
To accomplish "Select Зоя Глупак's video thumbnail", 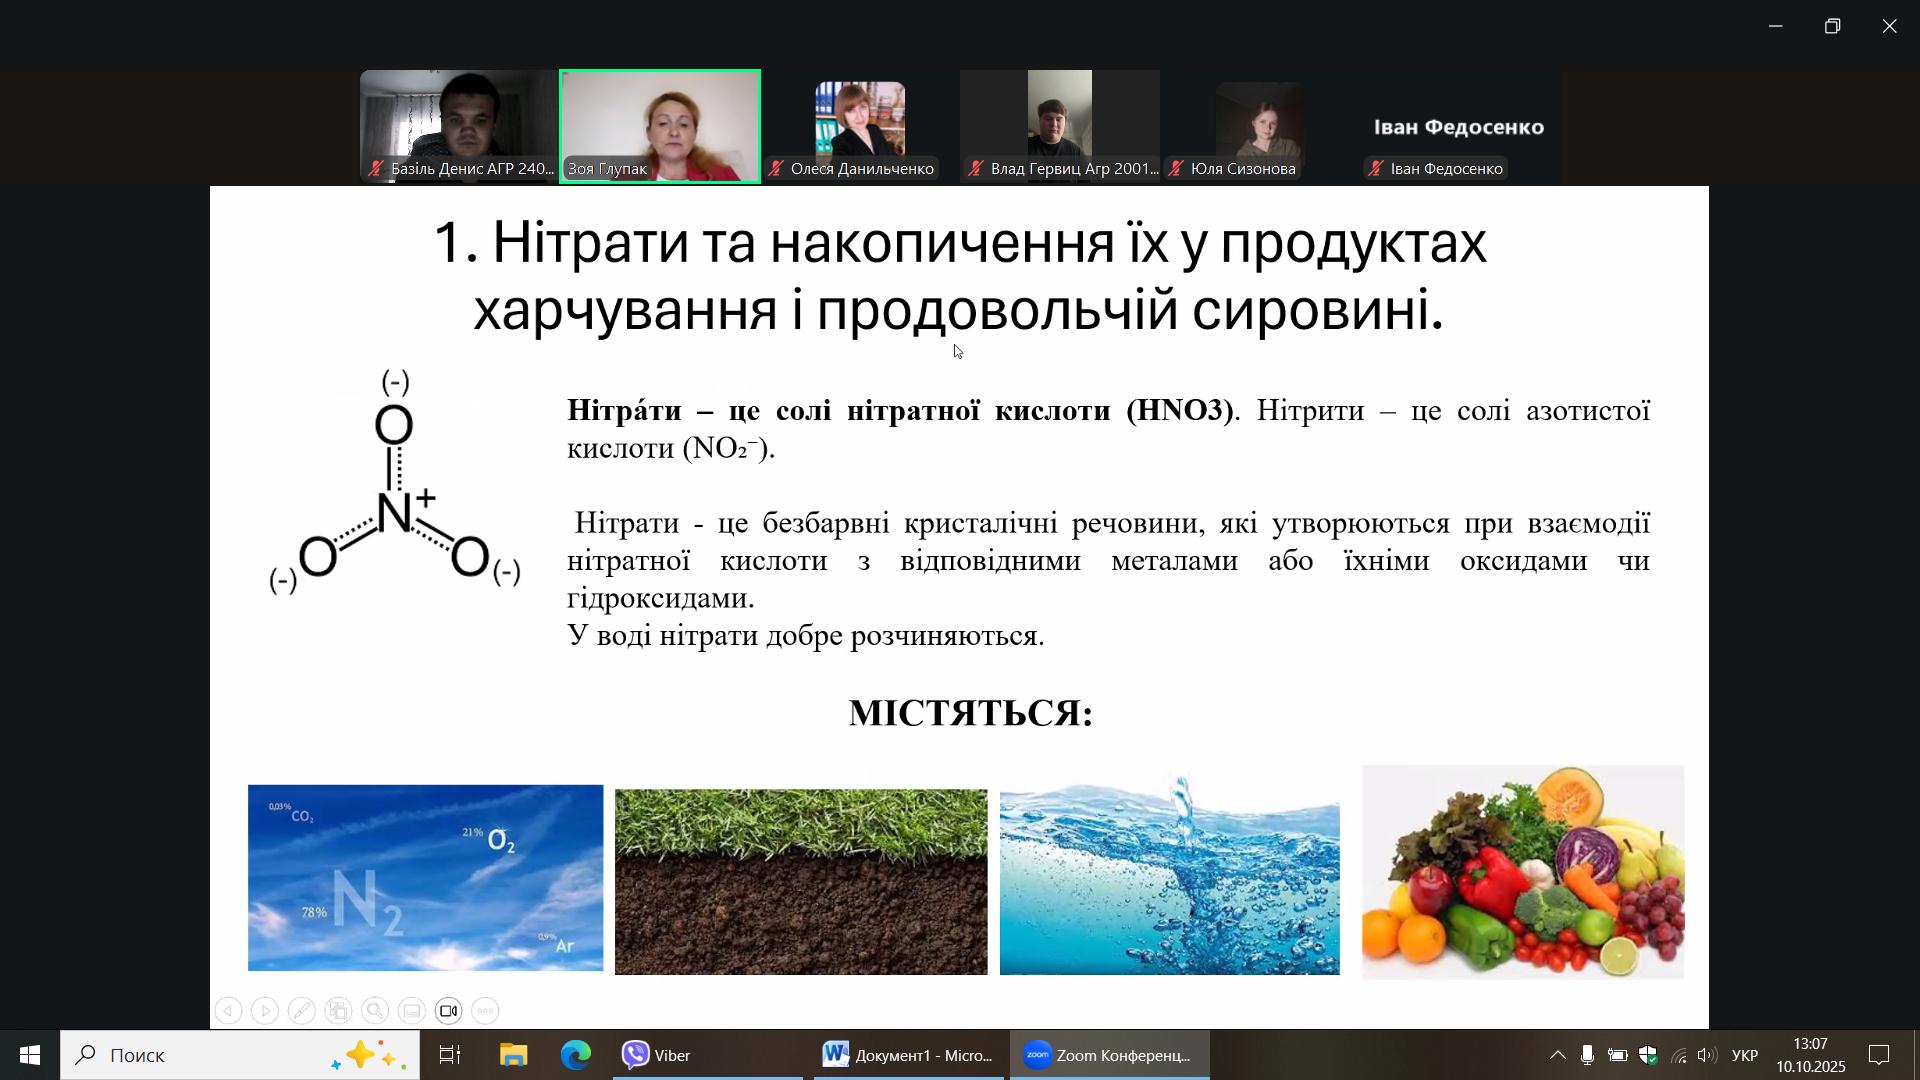I will (660, 125).
